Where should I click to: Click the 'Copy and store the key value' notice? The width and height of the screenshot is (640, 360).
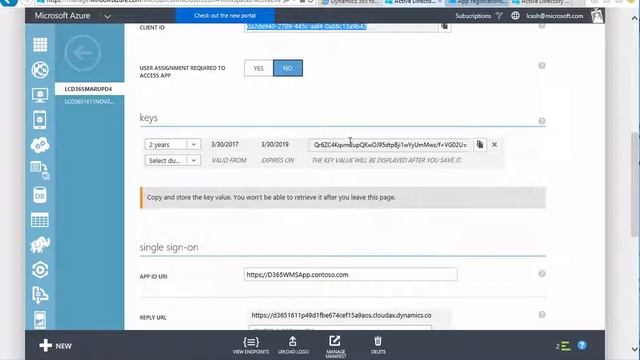point(343,198)
